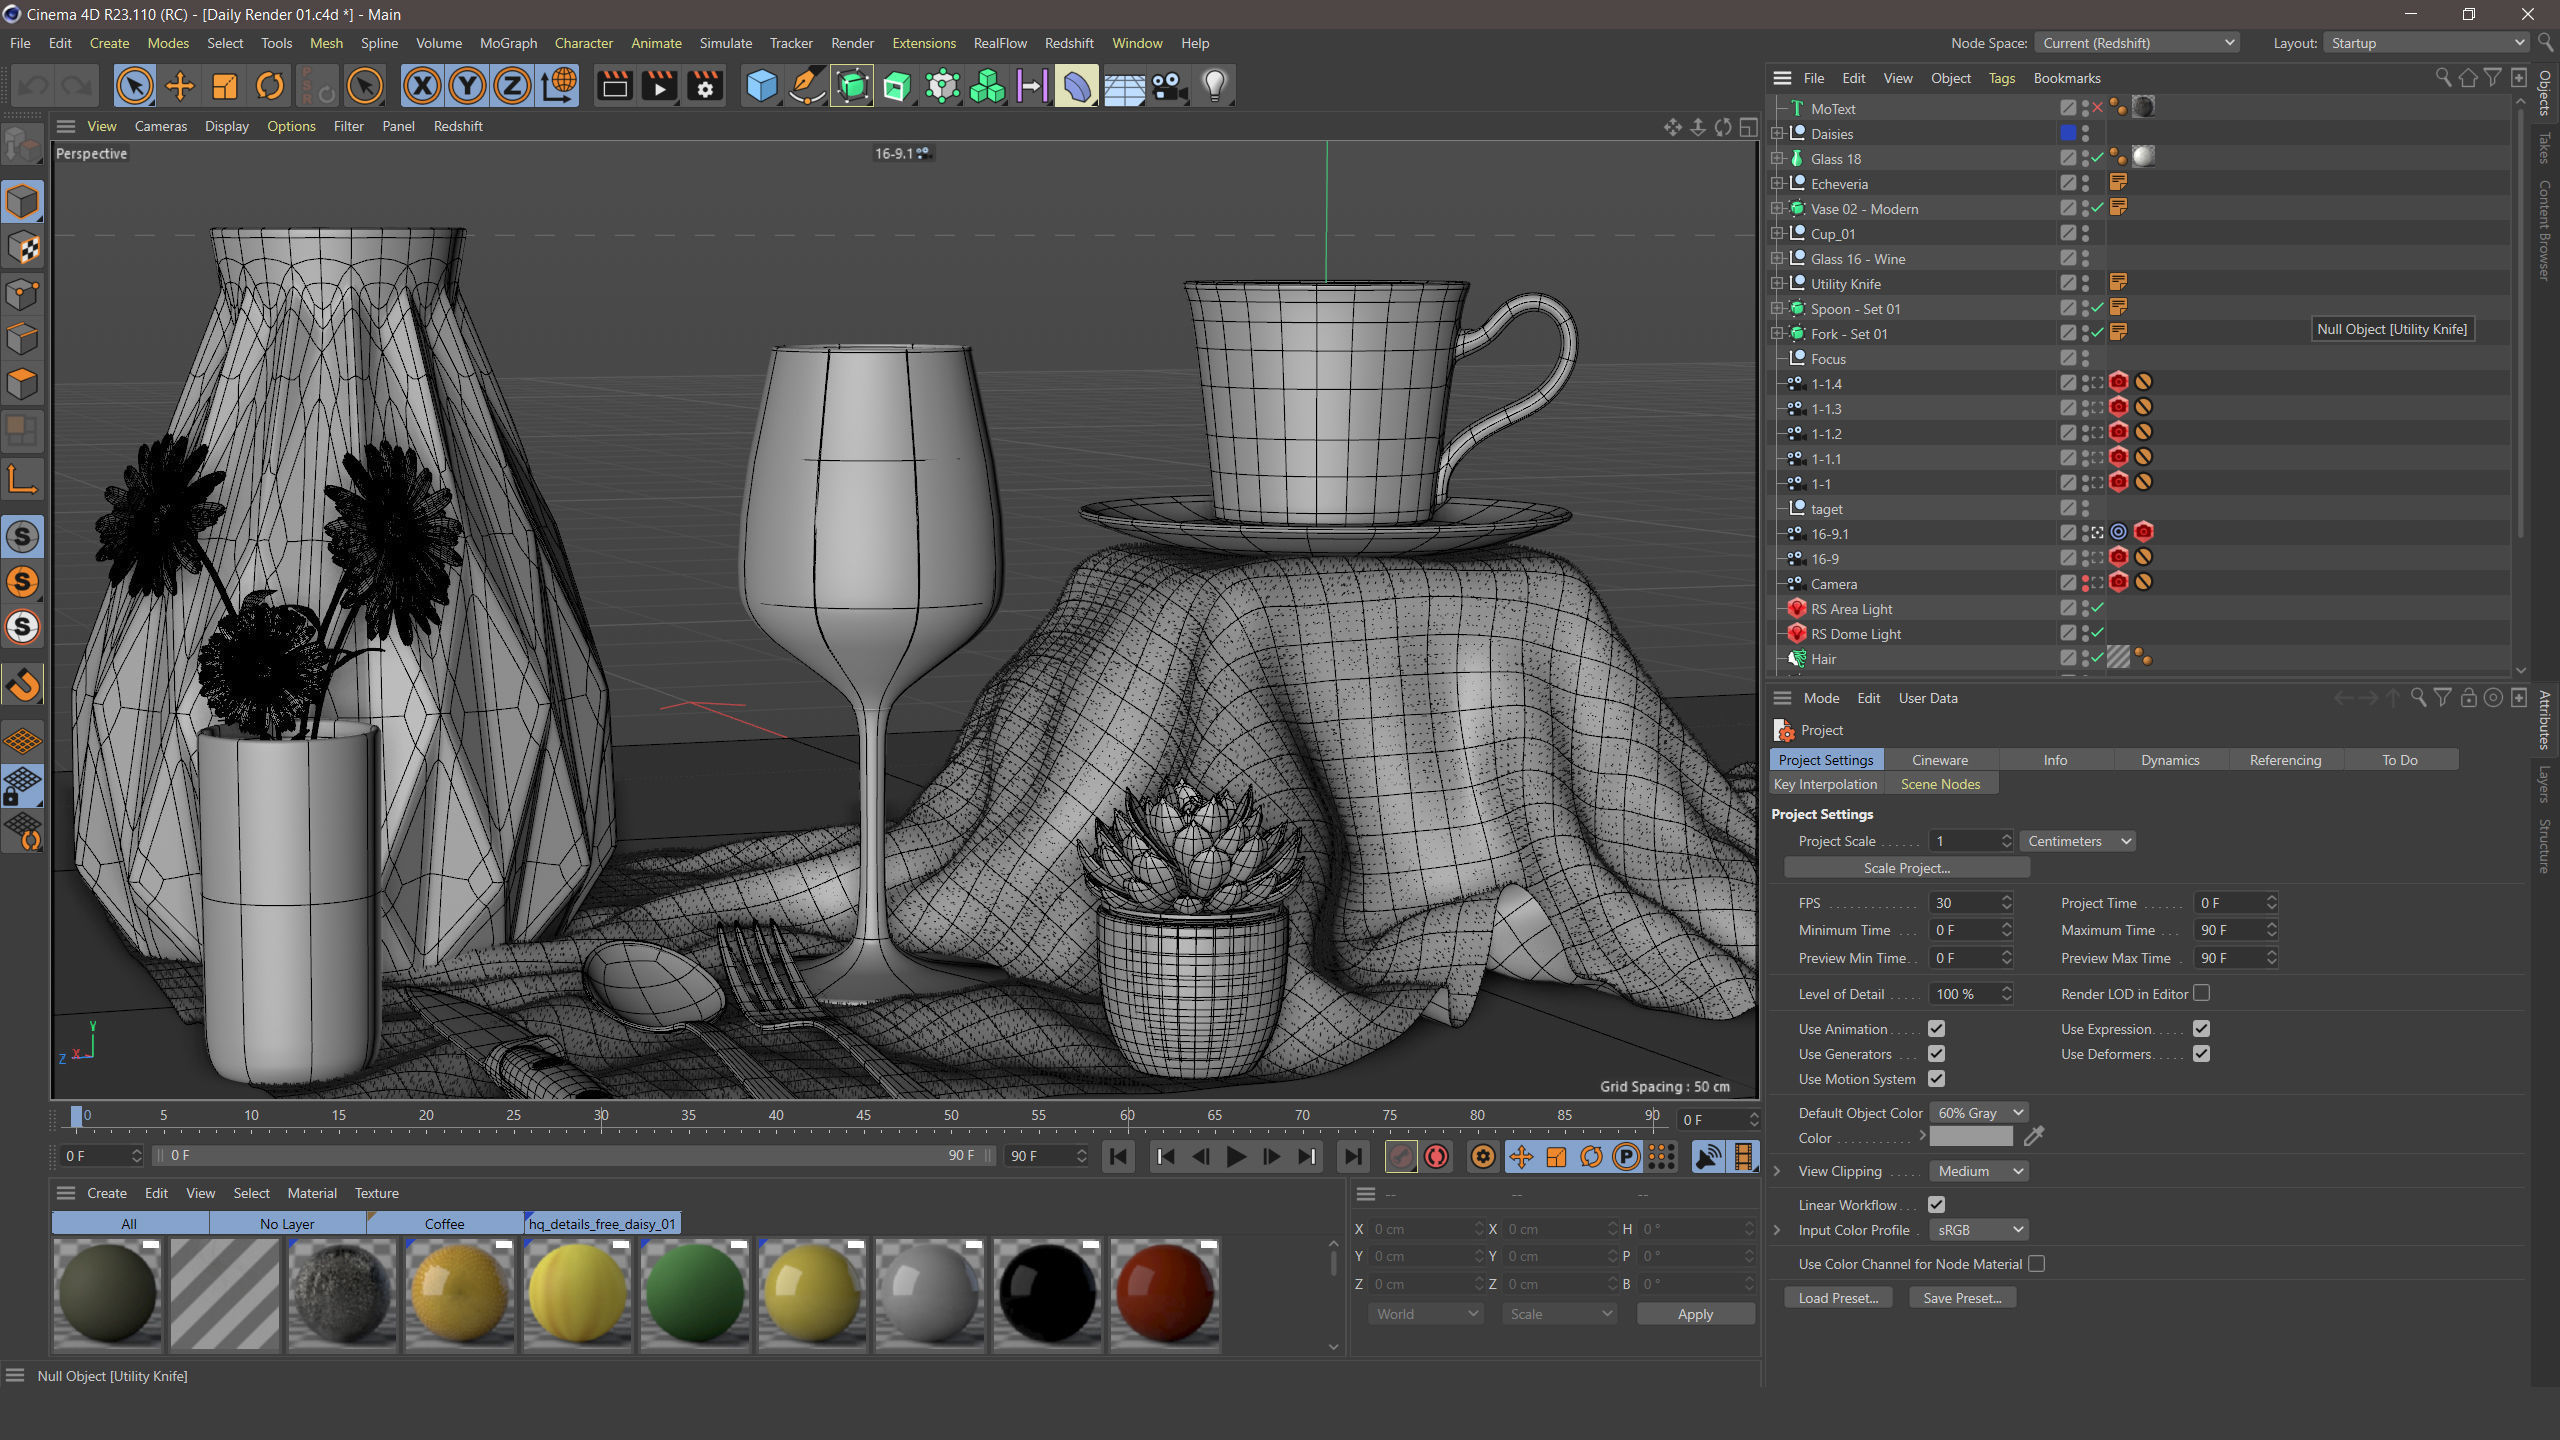Open the Simulate menu
The height and width of the screenshot is (1440, 2560).
(725, 43)
